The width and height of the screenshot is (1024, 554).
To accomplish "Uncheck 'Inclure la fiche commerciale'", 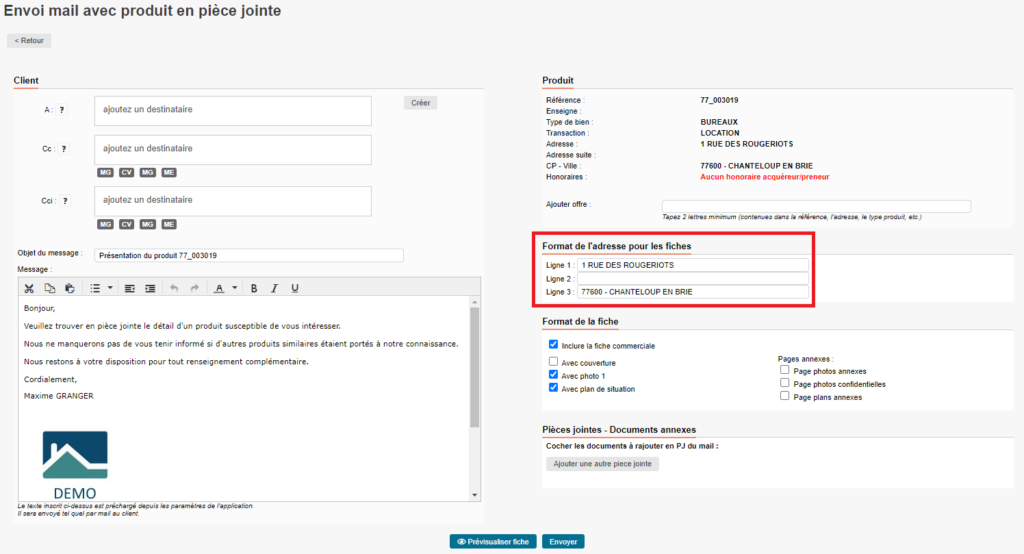I will (x=554, y=344).
